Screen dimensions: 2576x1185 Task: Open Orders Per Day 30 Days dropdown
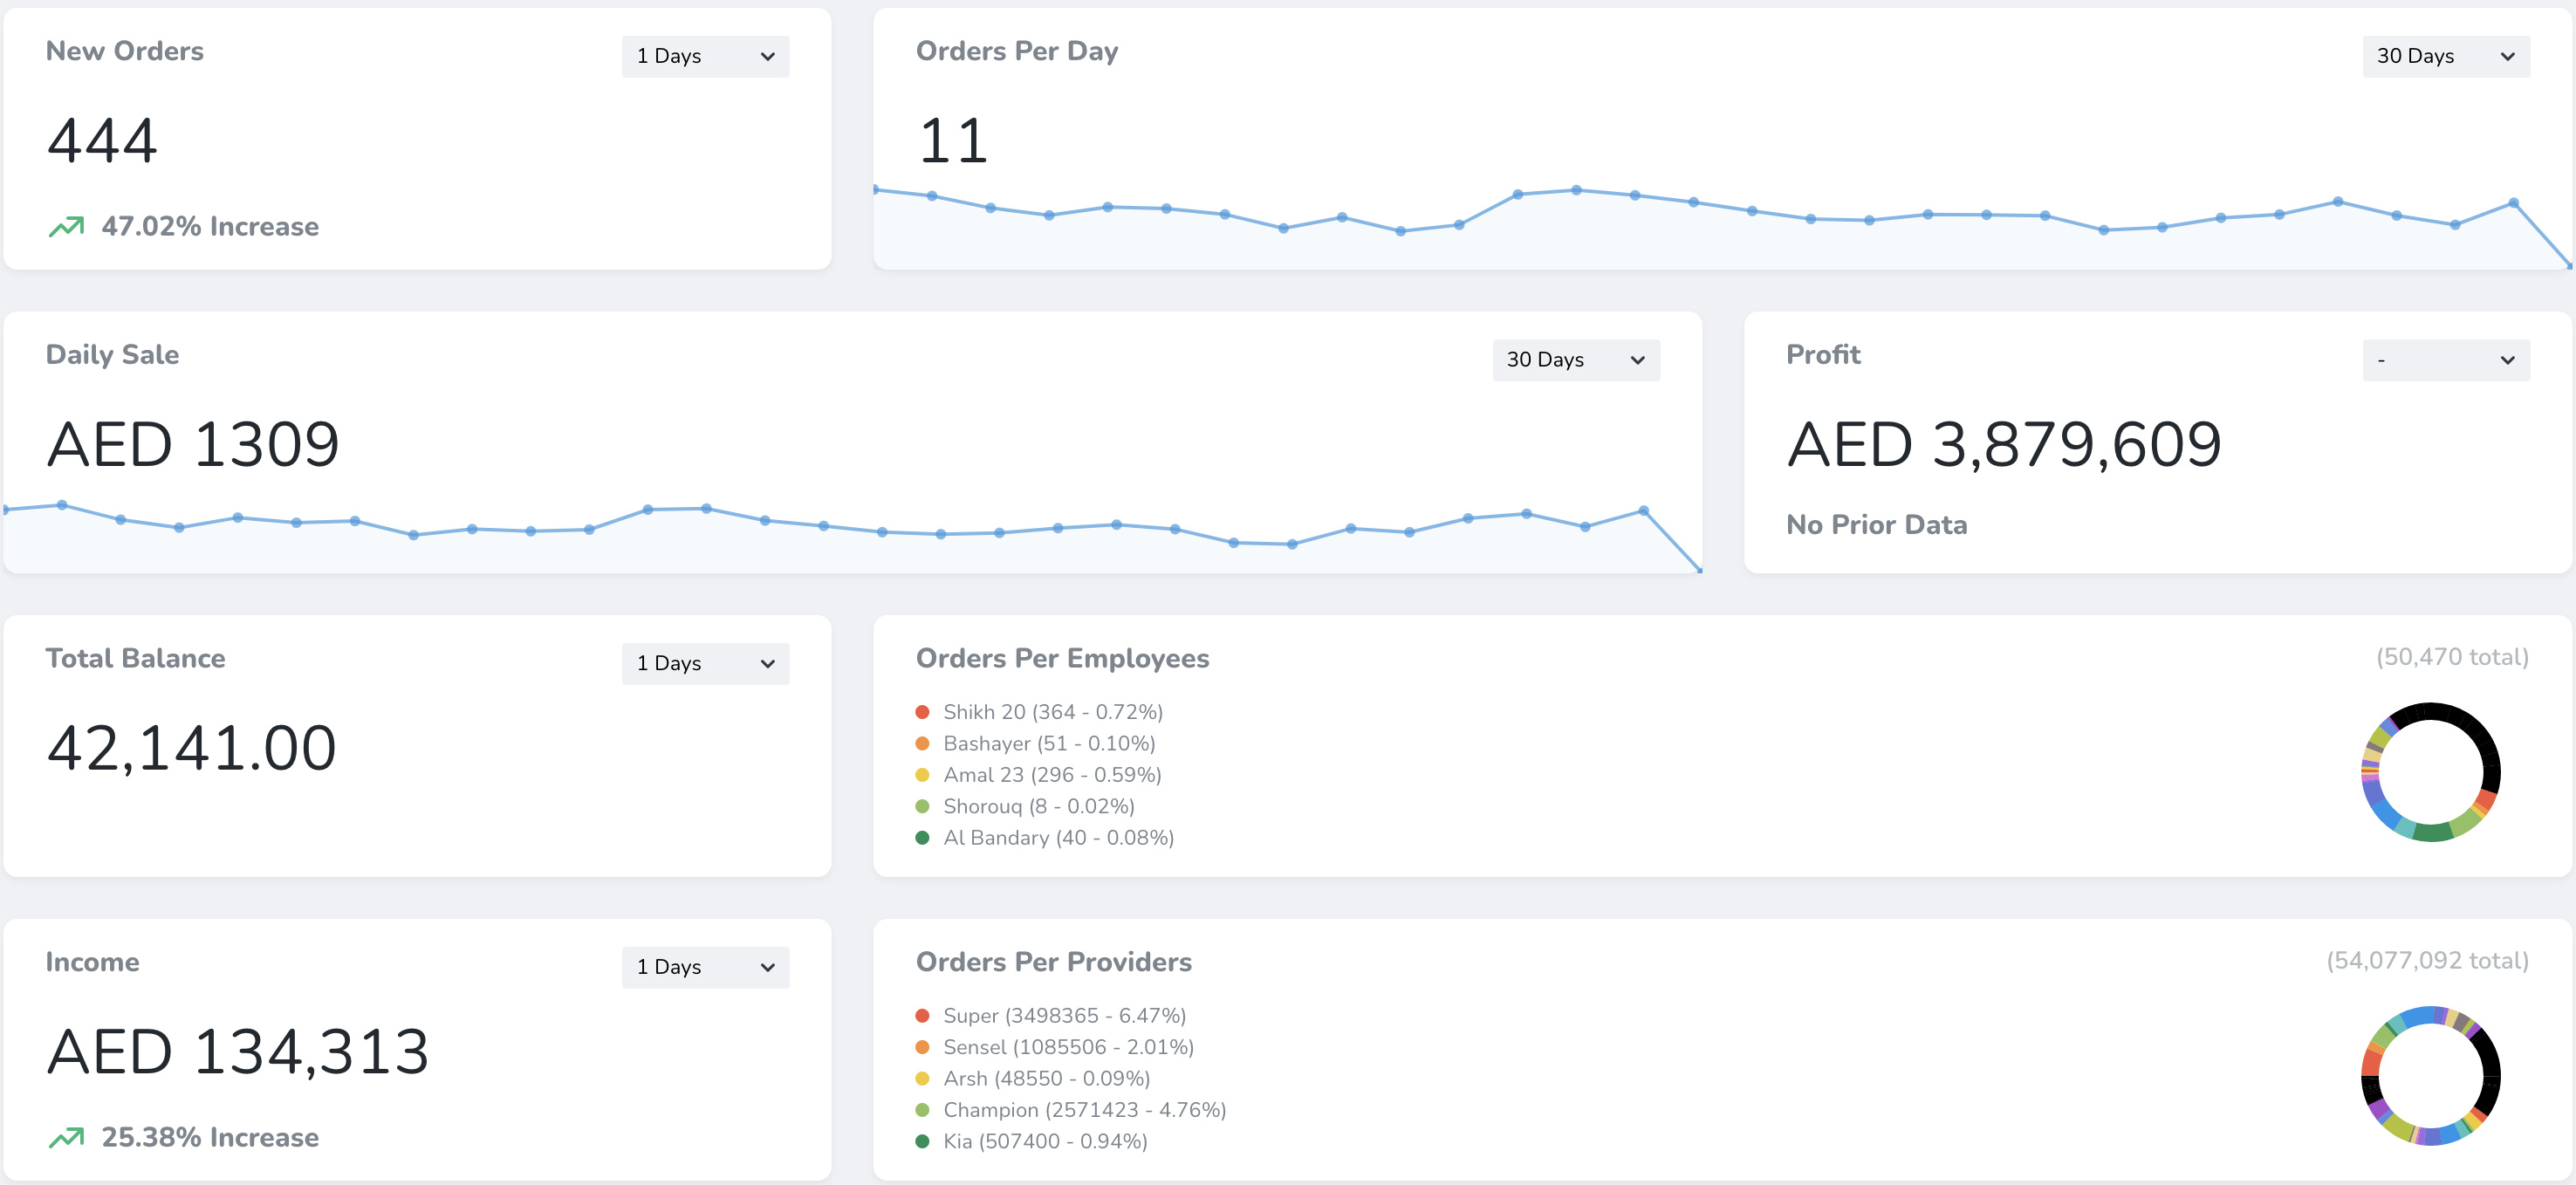point(2445,56)
